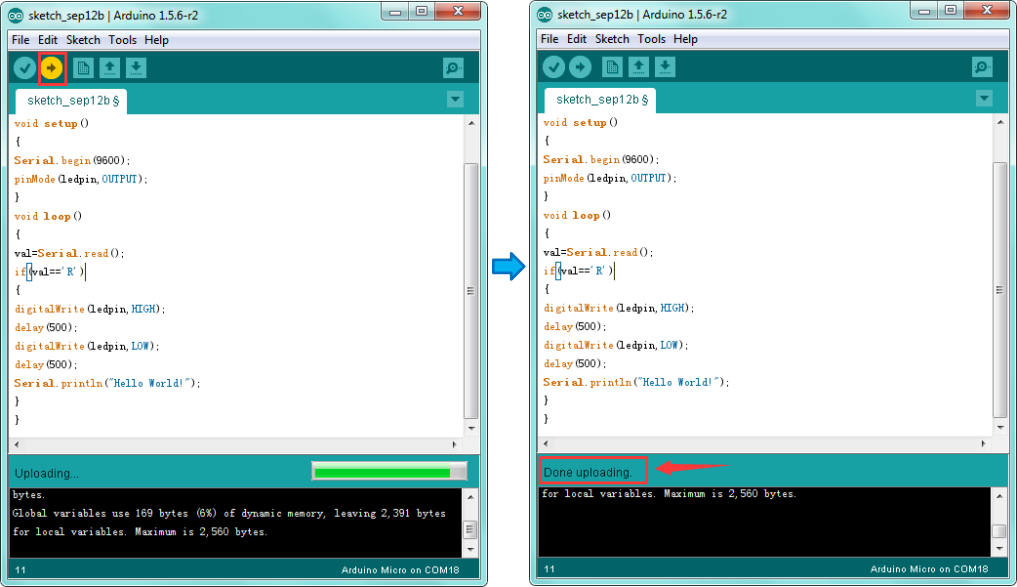The width and height of the screenshot is (1017, 587).
Task: Click Arduino logo in right window title bar
Action: pos(545,14)
